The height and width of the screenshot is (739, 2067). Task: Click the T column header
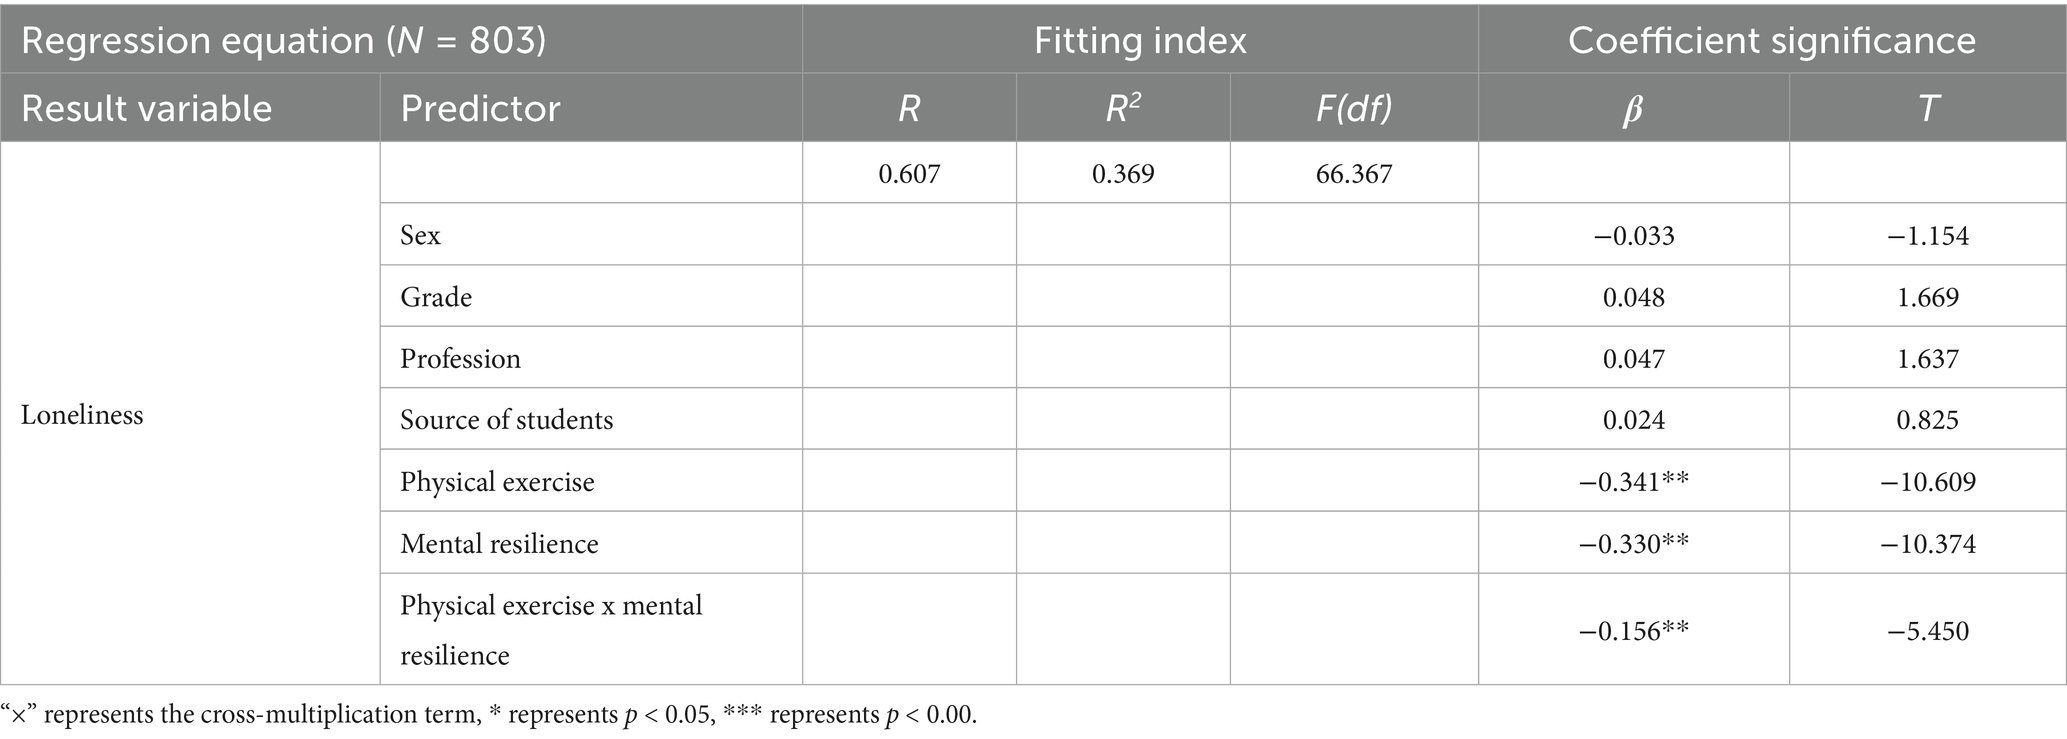tap(1928, 108)
